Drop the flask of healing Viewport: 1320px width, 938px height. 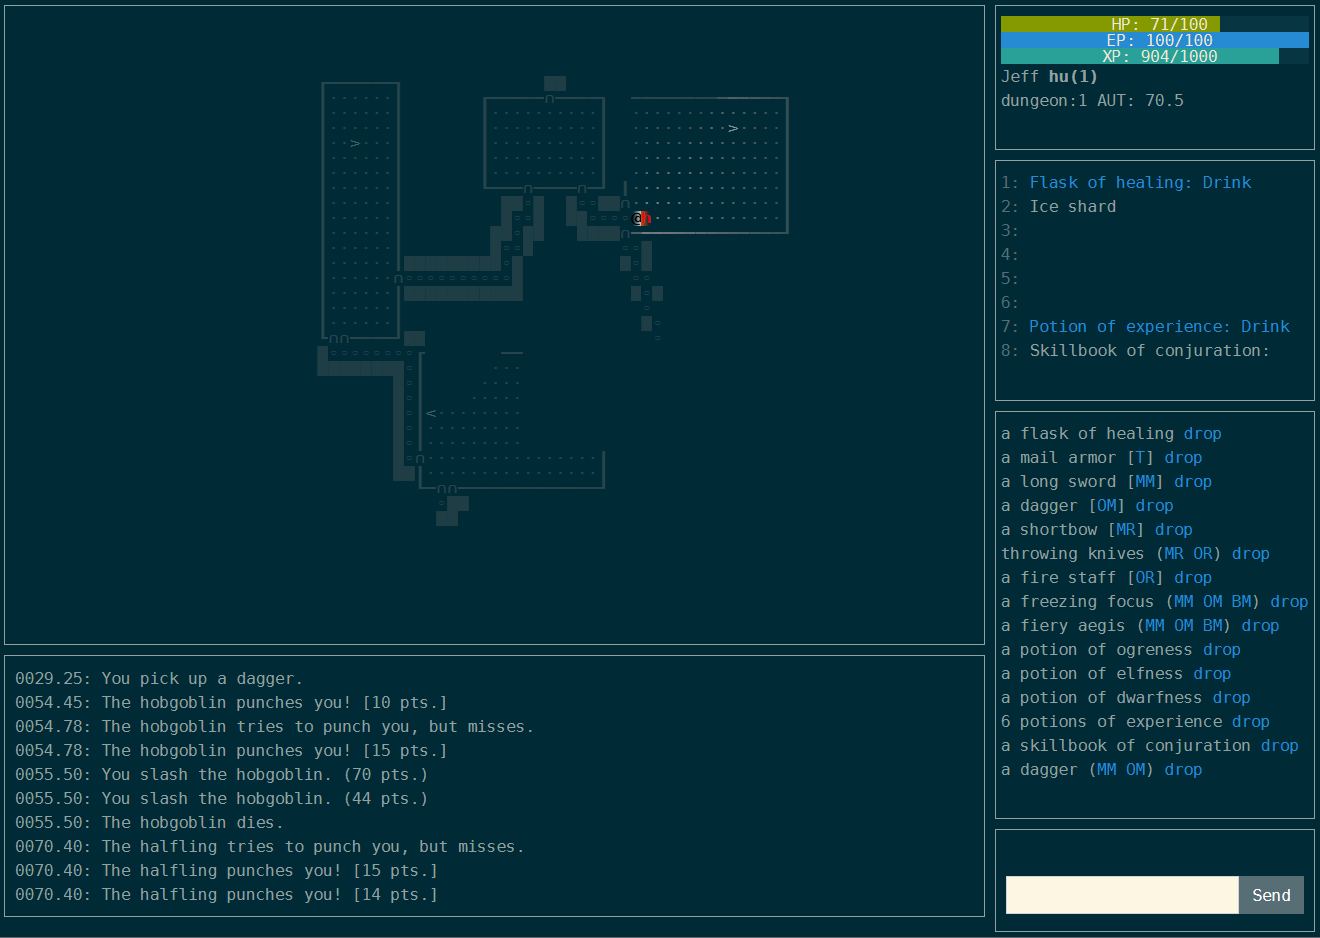[1202, 433]
